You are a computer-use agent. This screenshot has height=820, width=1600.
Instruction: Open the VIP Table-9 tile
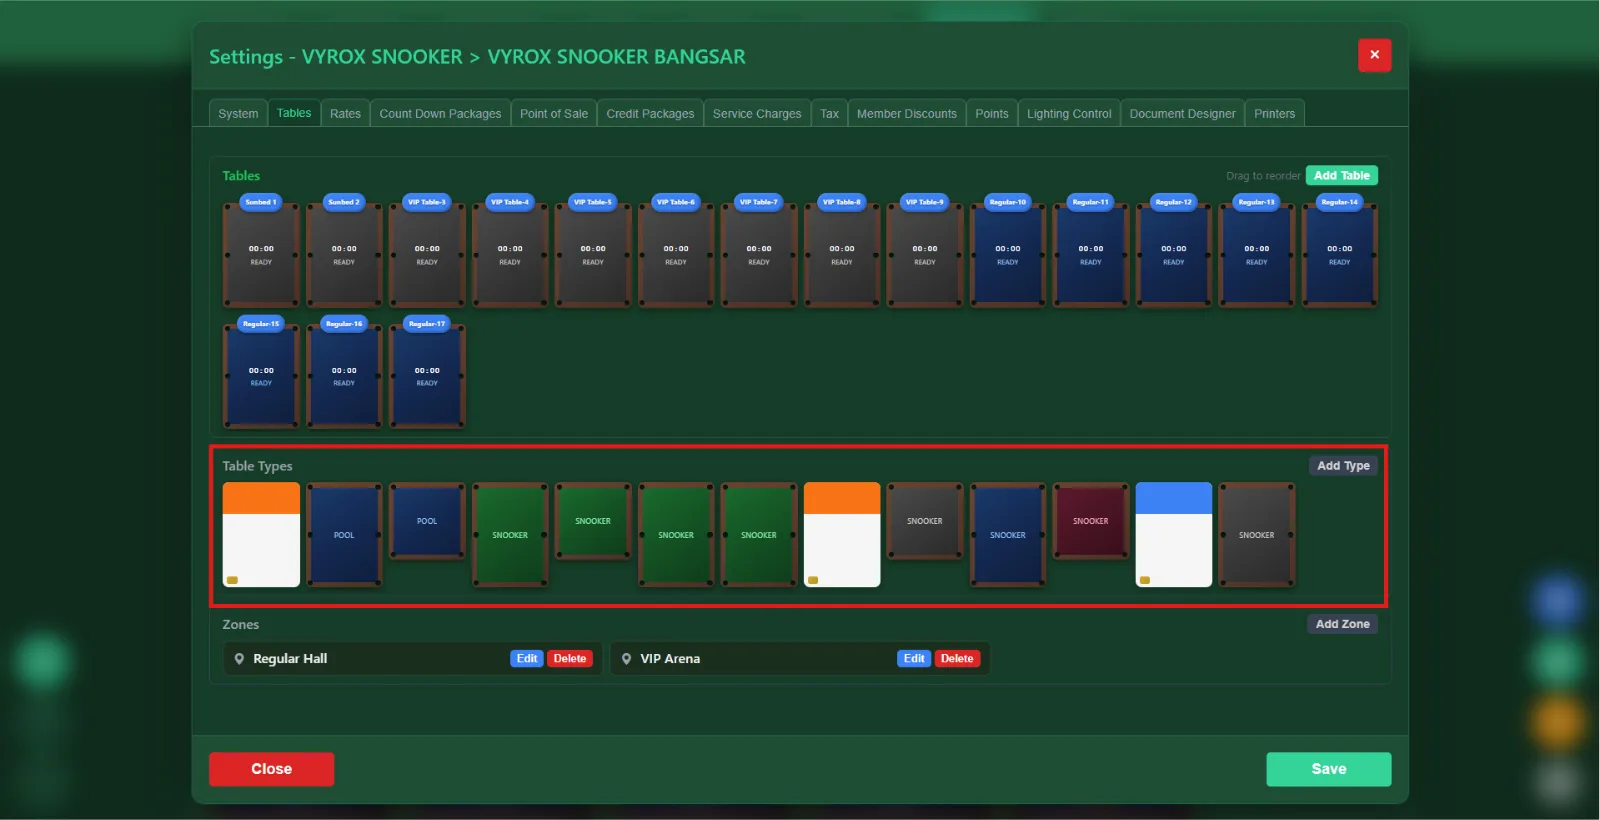925,254
